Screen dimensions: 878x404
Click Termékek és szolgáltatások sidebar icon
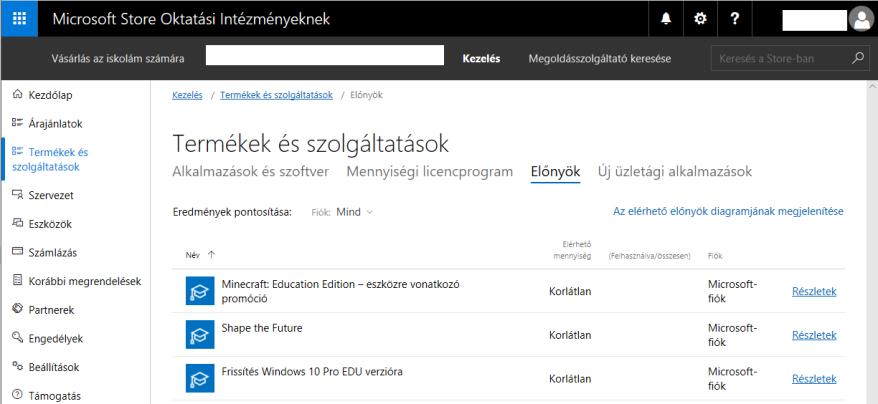18,152
